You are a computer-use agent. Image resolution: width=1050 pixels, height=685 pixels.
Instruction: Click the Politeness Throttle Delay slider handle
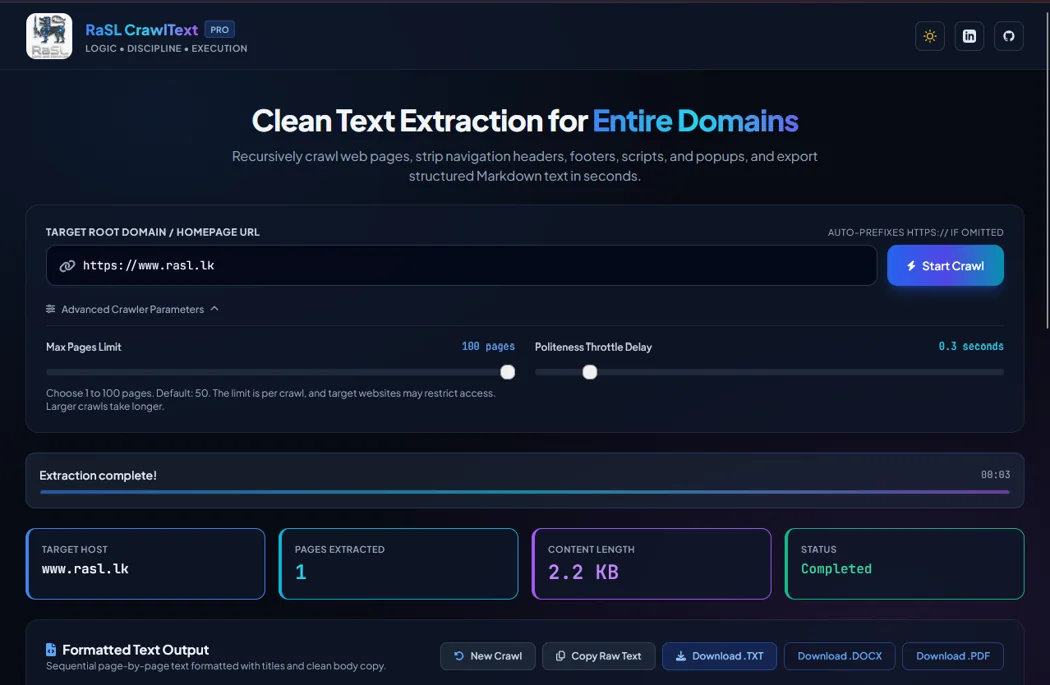point(589,372)
